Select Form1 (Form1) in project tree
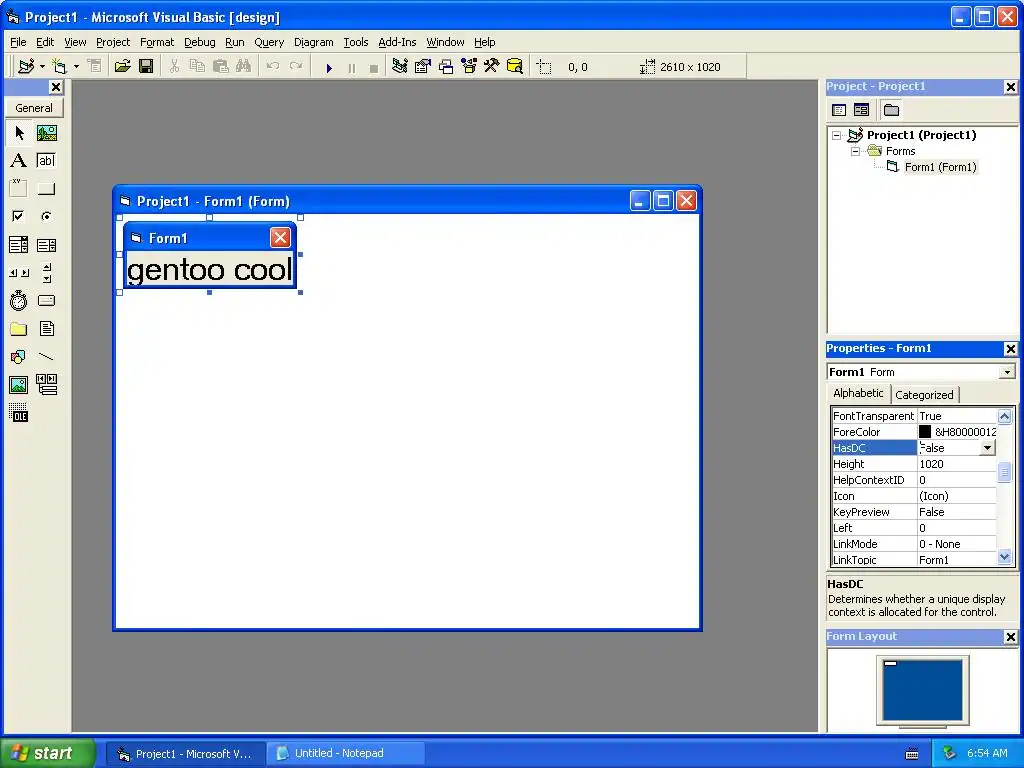The image size is (1024, 768). point(940,167)
